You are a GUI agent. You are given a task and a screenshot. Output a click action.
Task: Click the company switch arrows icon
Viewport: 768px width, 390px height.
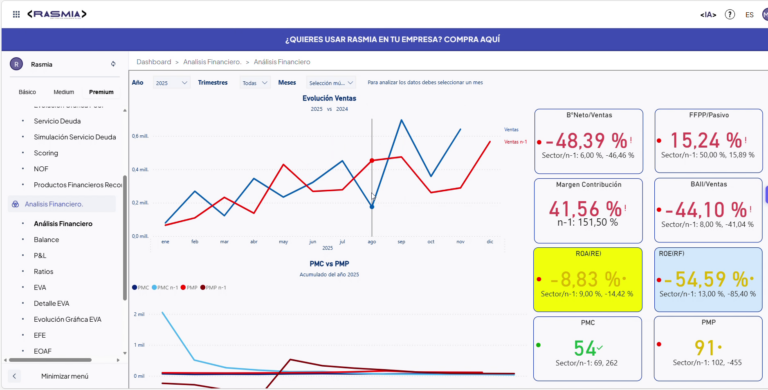click(113, 64)
